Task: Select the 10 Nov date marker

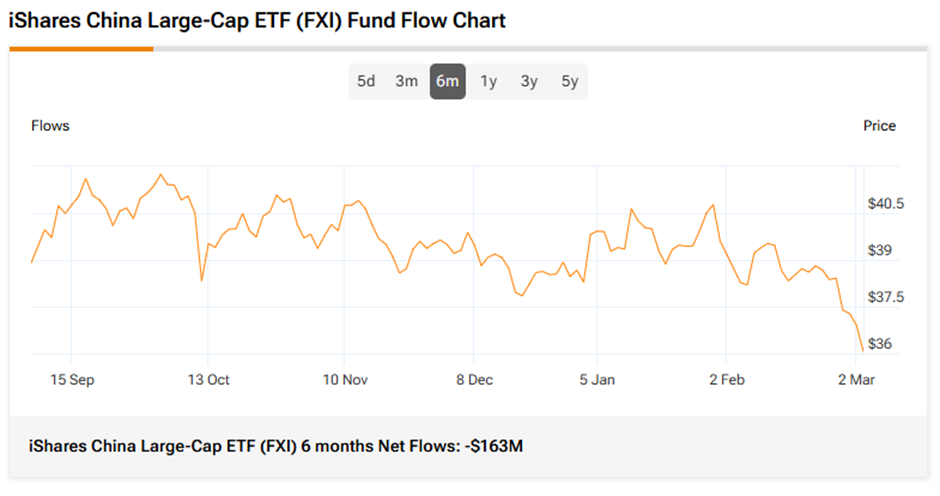Action: 344,380
